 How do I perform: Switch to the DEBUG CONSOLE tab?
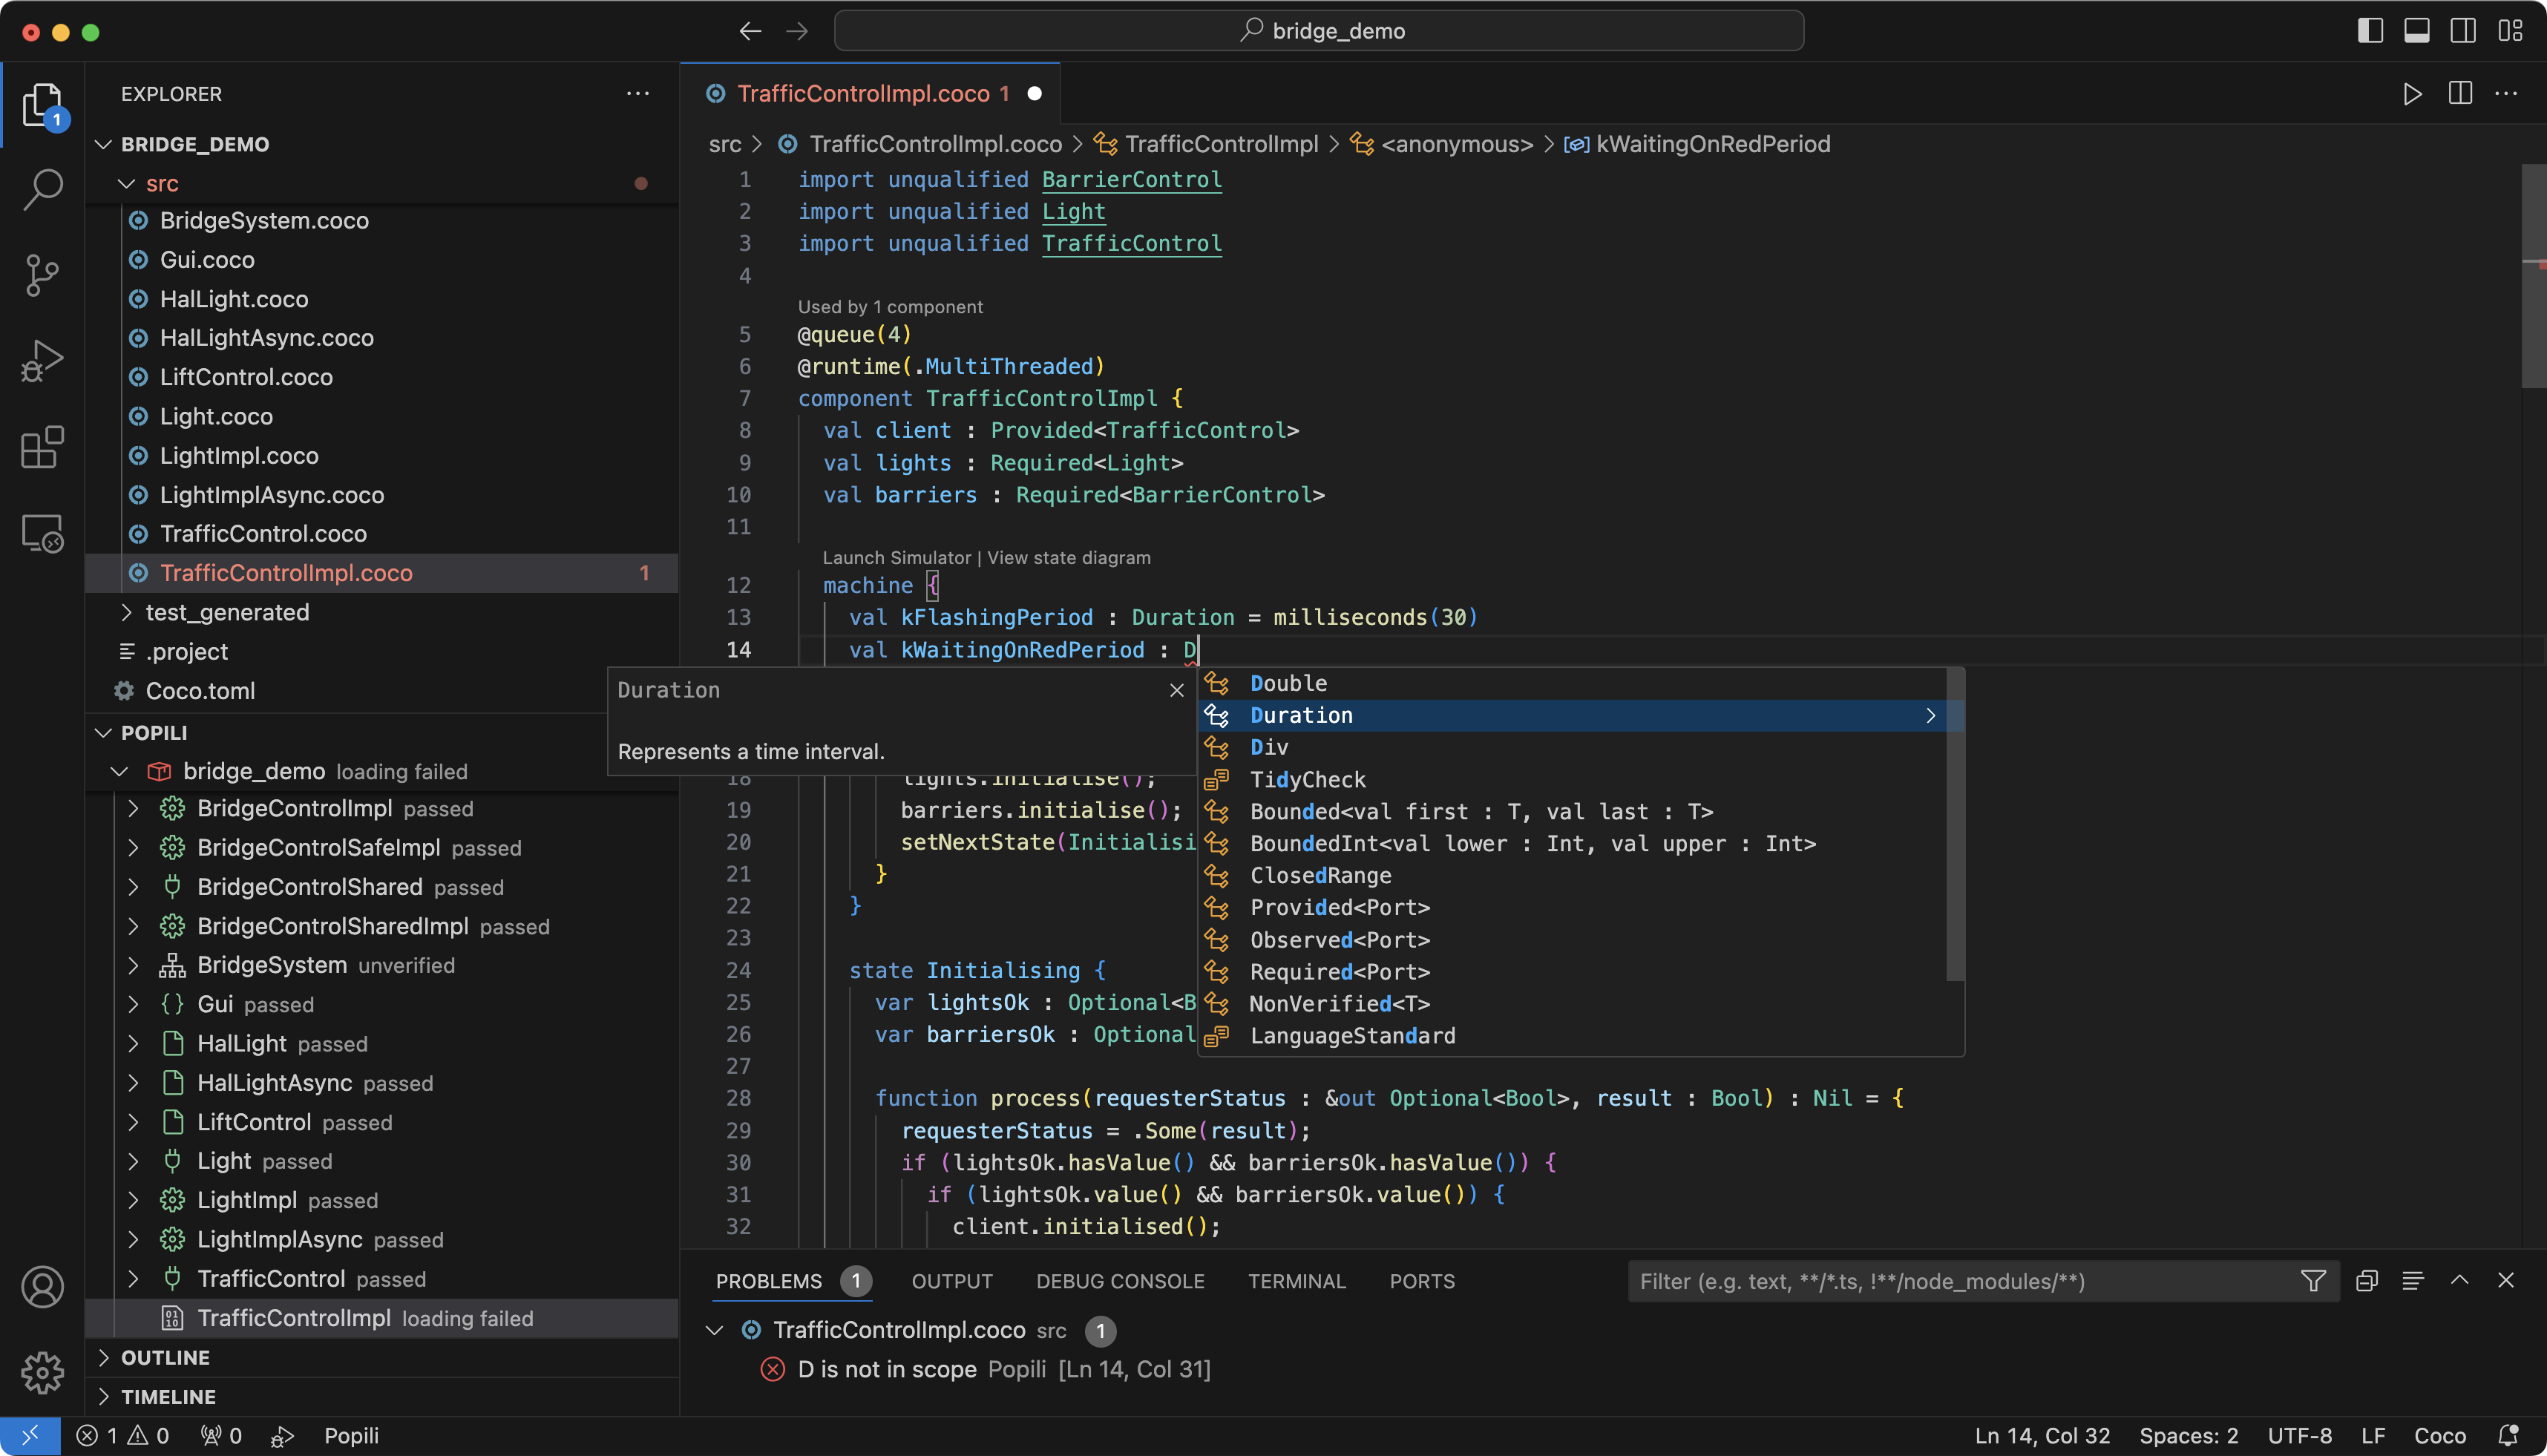[x=1120, y=1281]
